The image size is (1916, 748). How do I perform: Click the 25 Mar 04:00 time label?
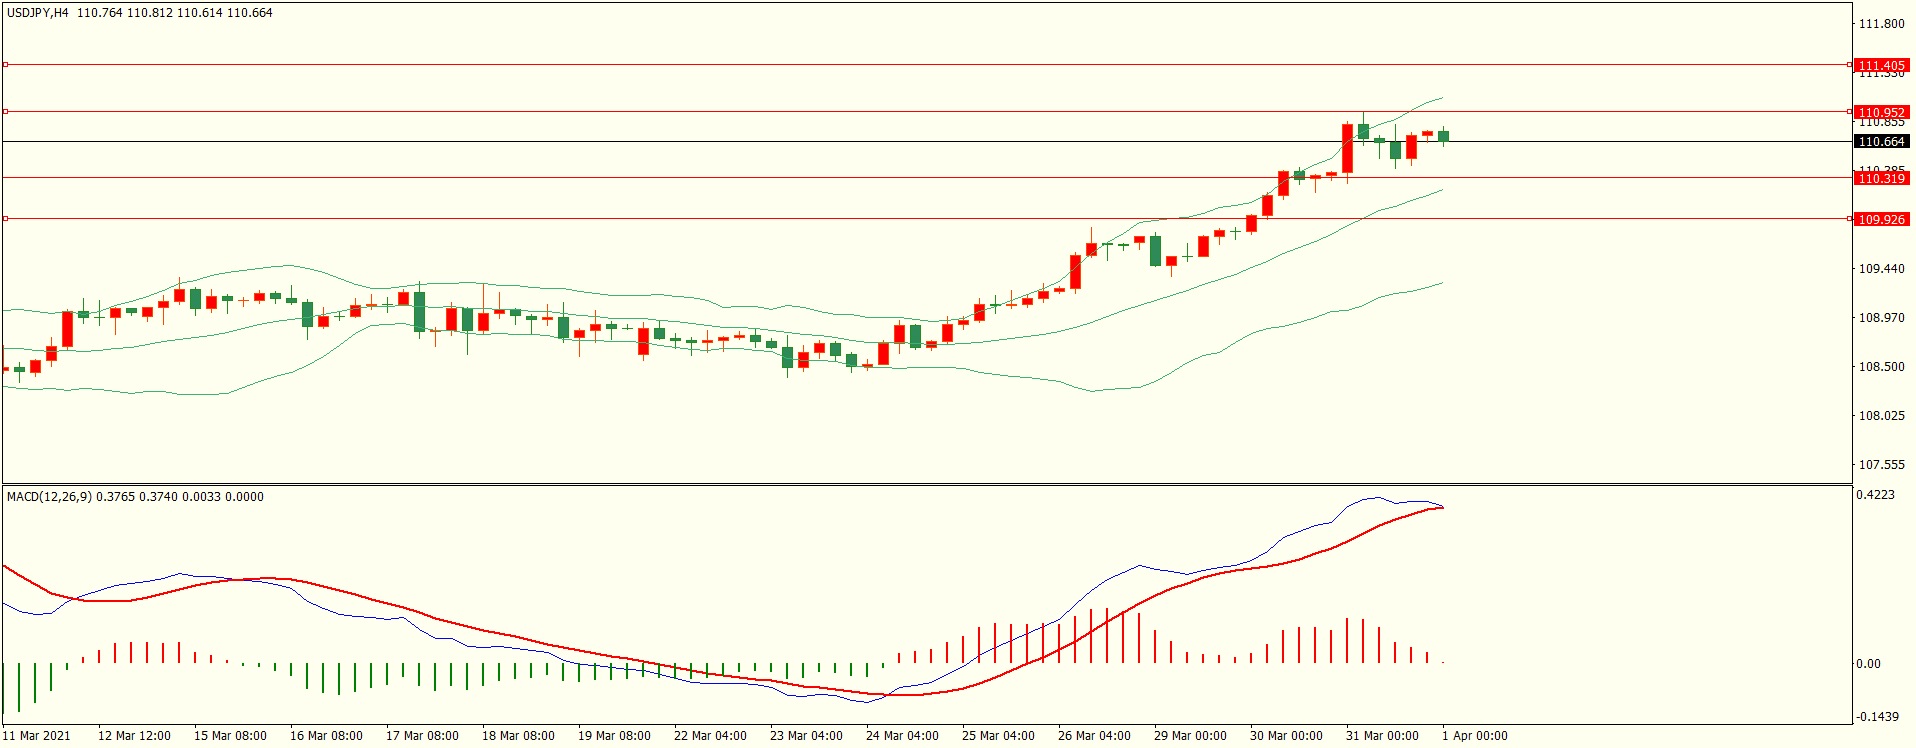(x=998, y=736)
